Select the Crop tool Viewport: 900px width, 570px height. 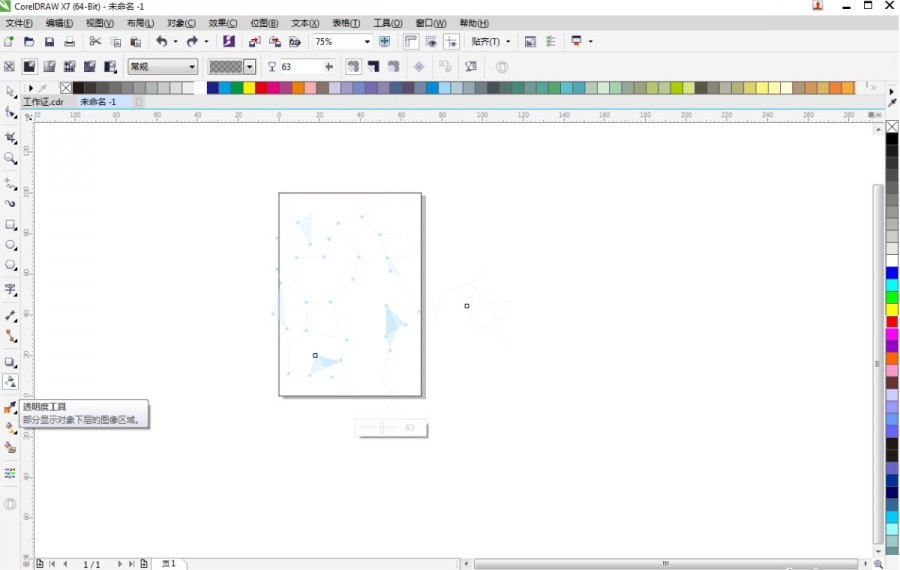point(10,138)
